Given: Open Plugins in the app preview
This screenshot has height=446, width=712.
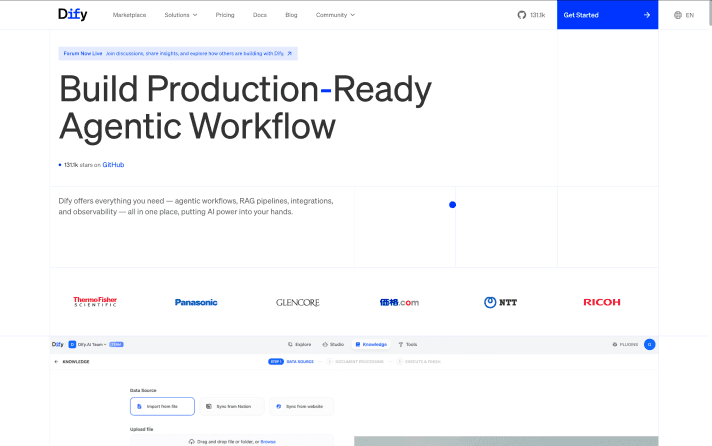Looking at the screenshot, I should [x=625, y=345].
